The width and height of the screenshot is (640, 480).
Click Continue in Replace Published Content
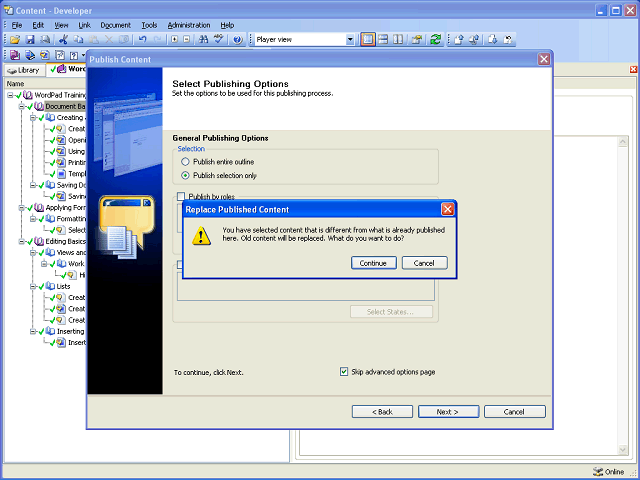coord(373,263)
